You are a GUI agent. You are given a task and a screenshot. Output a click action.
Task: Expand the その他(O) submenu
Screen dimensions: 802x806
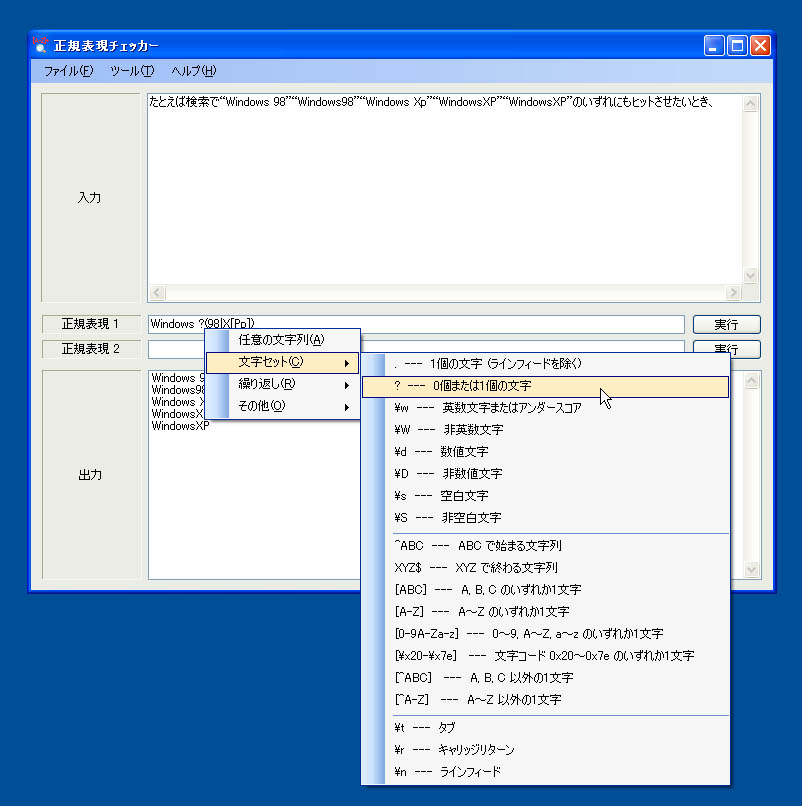tap(281, 406)
